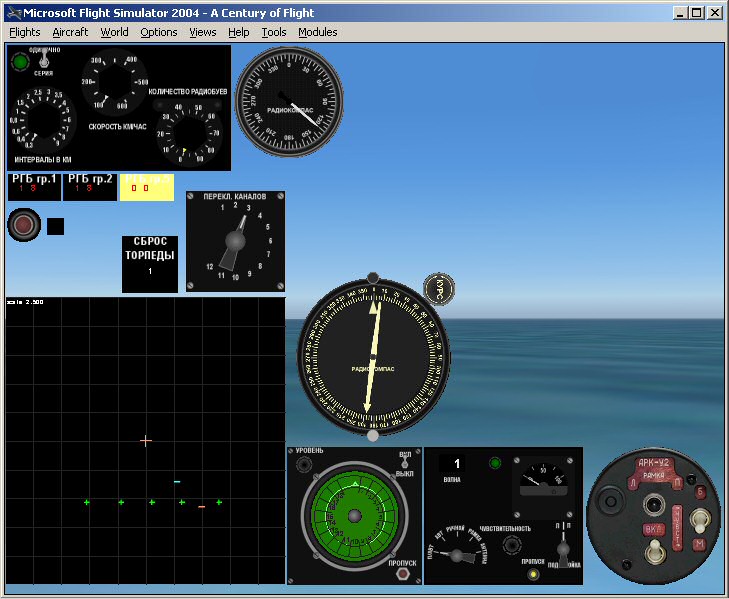
Task: Flip the ВКЛ toggle switch on АРК-У2
Action: [655, 552]
